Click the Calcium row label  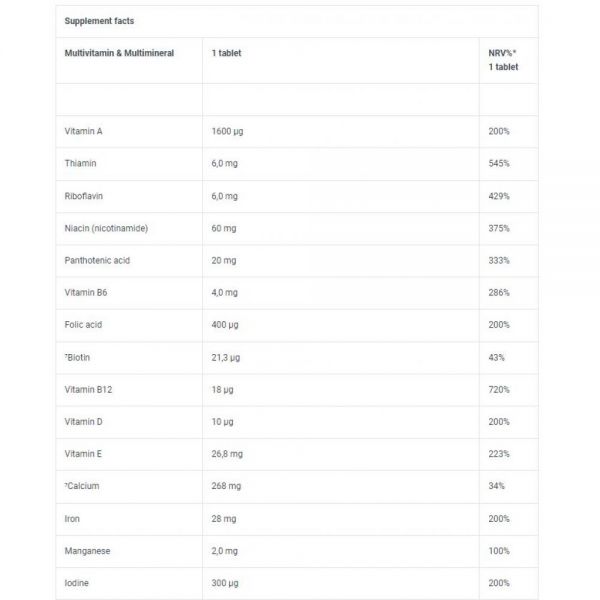click(x=83, y=486)
